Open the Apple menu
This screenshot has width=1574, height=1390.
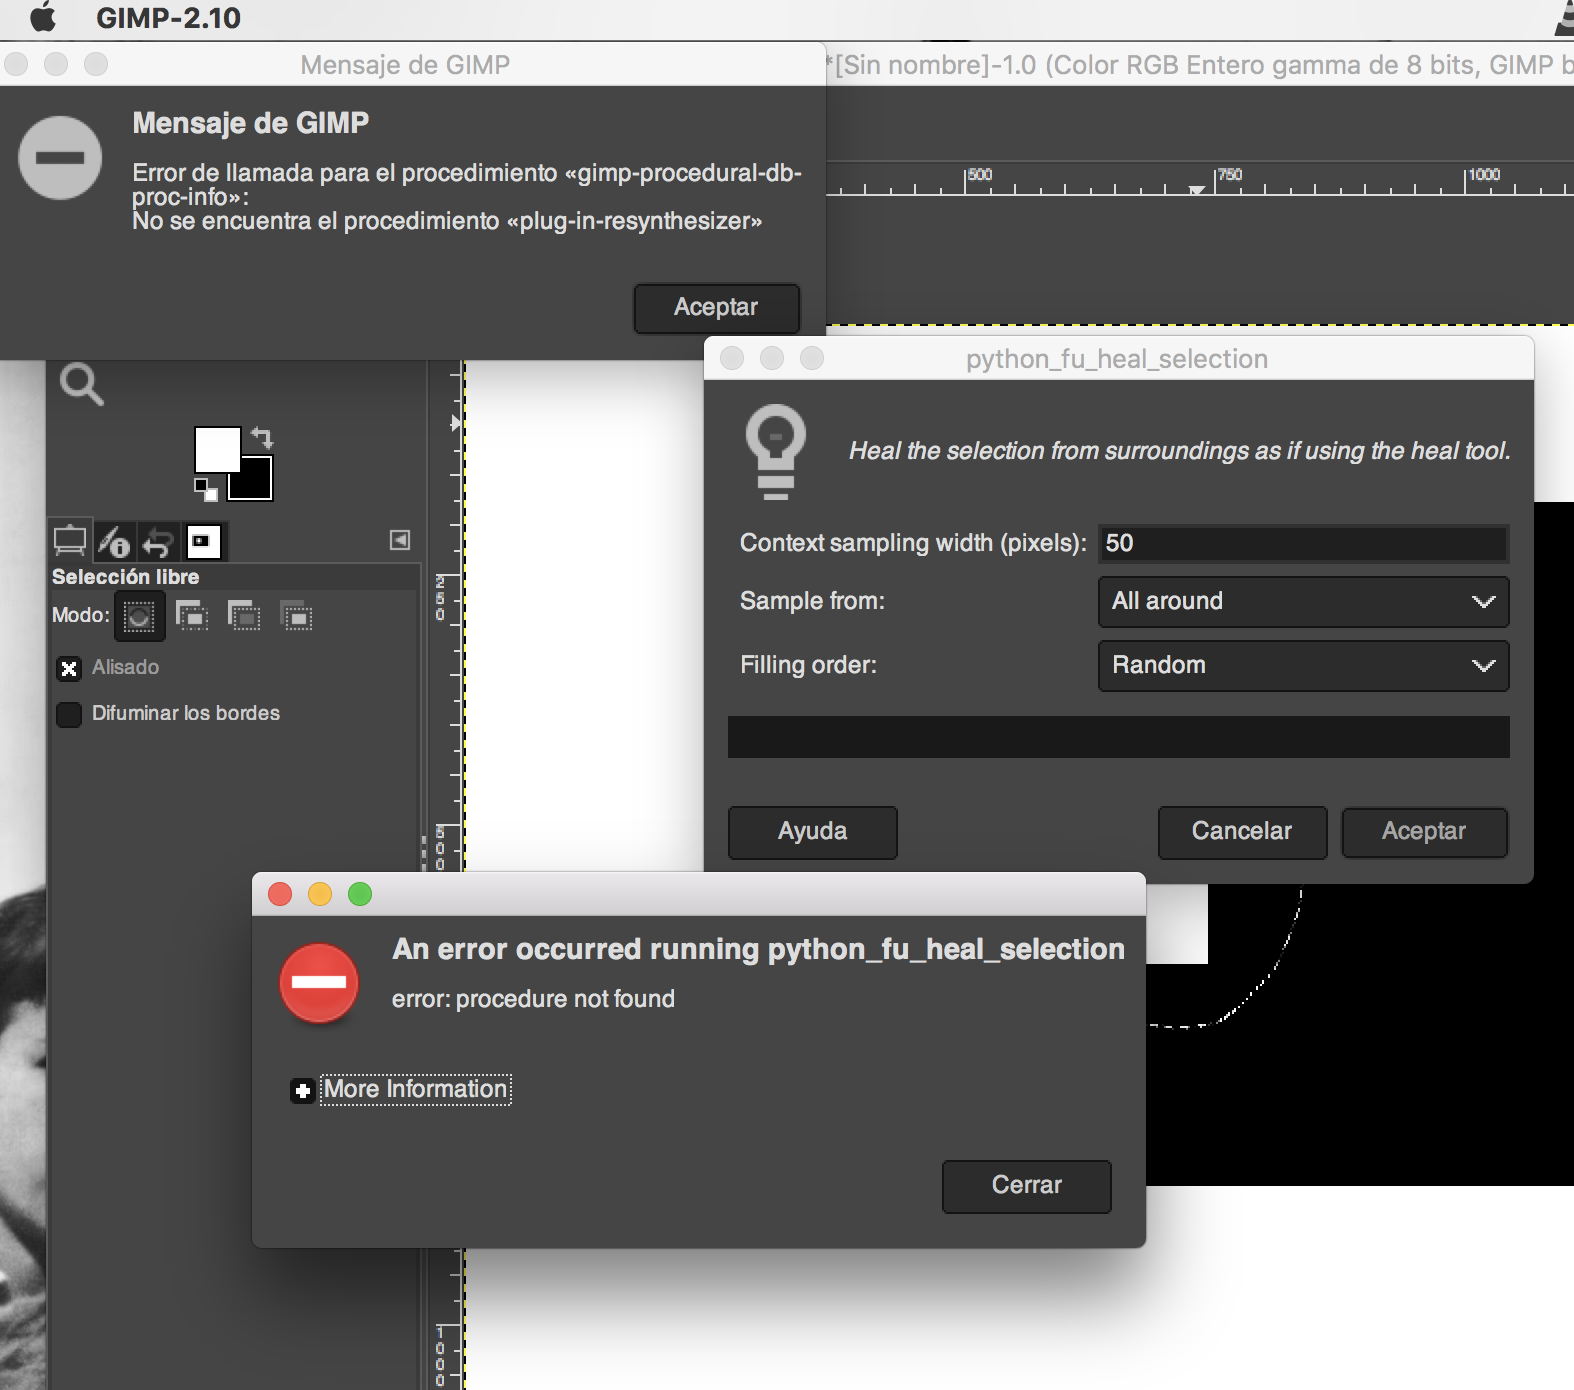(x=43, y=18)
